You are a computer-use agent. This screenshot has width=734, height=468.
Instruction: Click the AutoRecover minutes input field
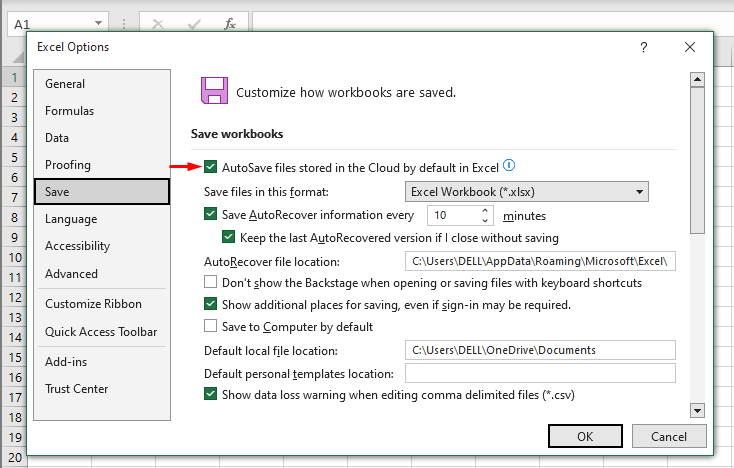pos(454,215)
